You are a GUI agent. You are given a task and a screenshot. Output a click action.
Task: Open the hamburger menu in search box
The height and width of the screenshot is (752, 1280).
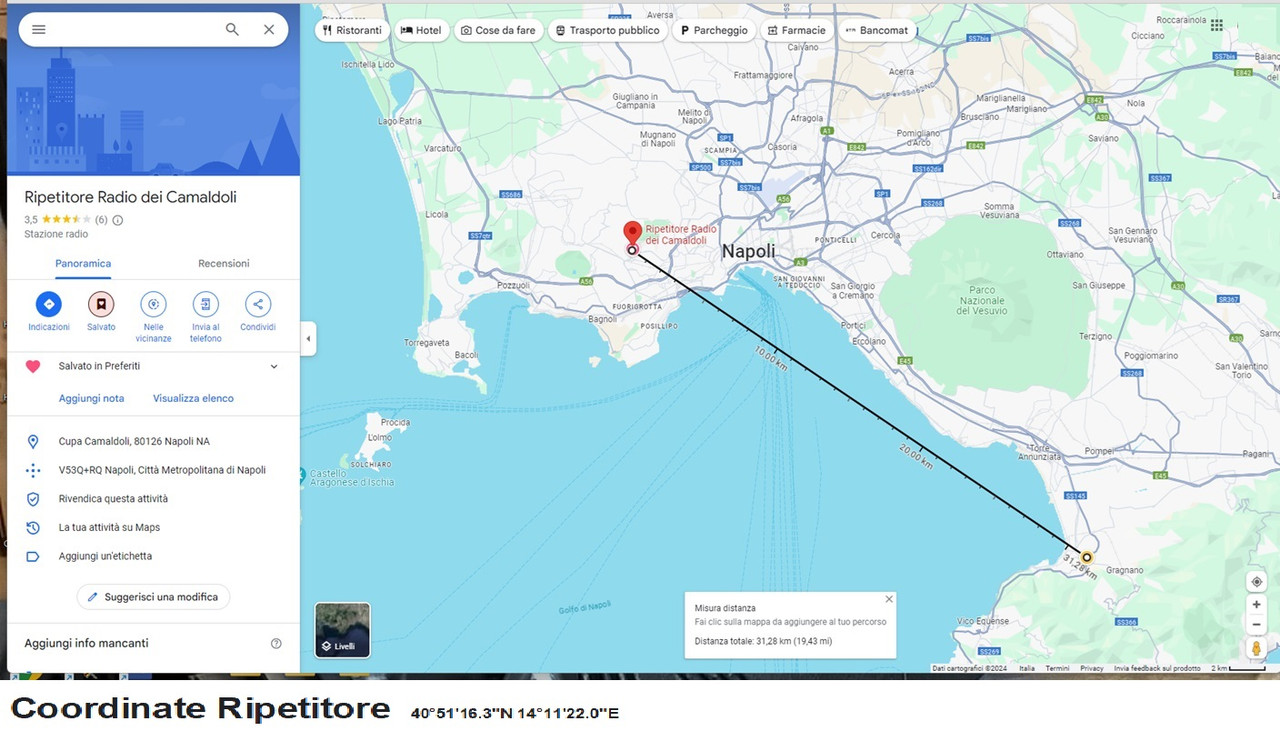pyautogui.click(x=39, y=29)
